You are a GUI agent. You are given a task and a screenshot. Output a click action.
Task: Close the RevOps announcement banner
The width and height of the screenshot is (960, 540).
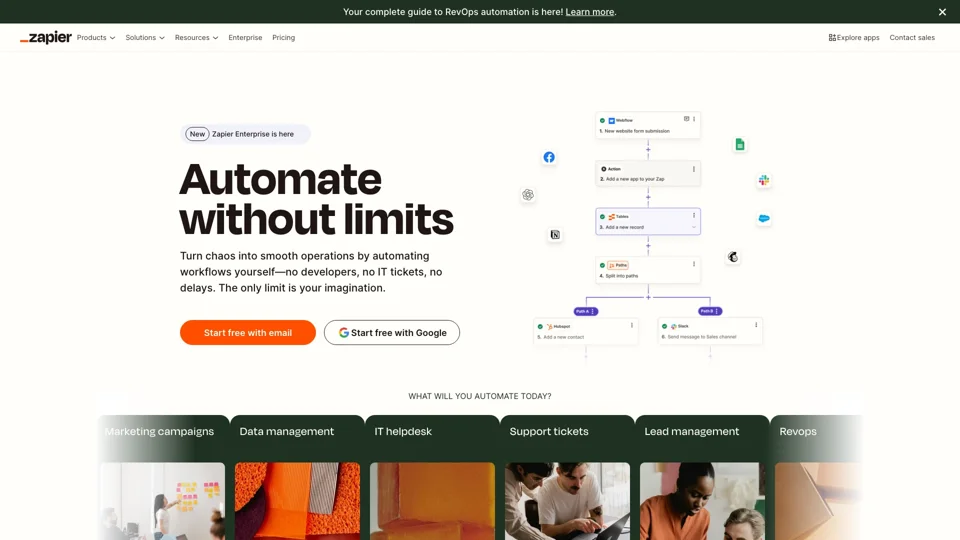coord(942,12)
